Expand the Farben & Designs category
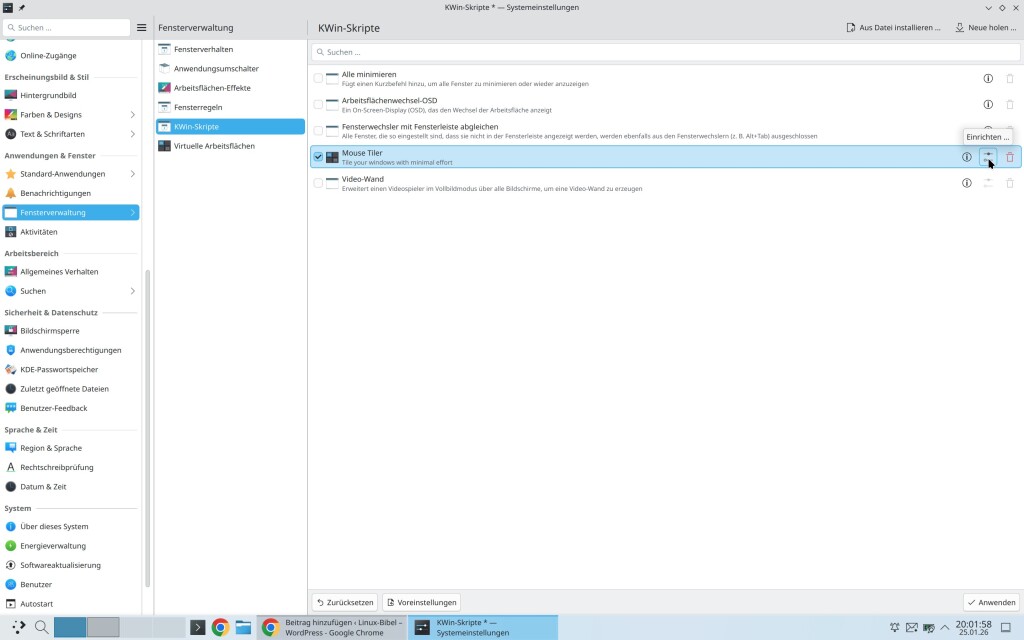 [132, 115]
